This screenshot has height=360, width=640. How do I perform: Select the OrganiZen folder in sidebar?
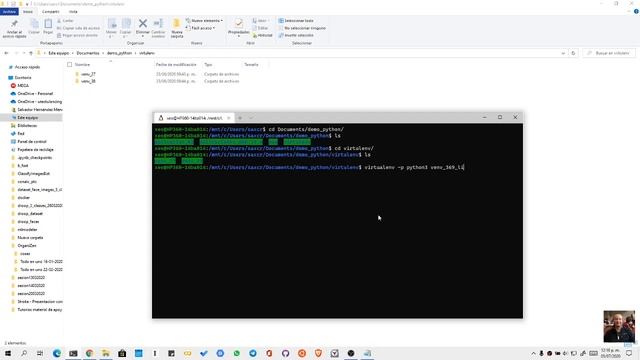click(x=27, y=246)
